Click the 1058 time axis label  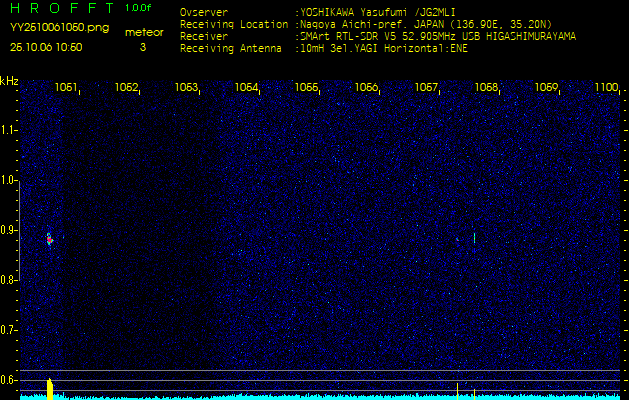tap(486, 87)
